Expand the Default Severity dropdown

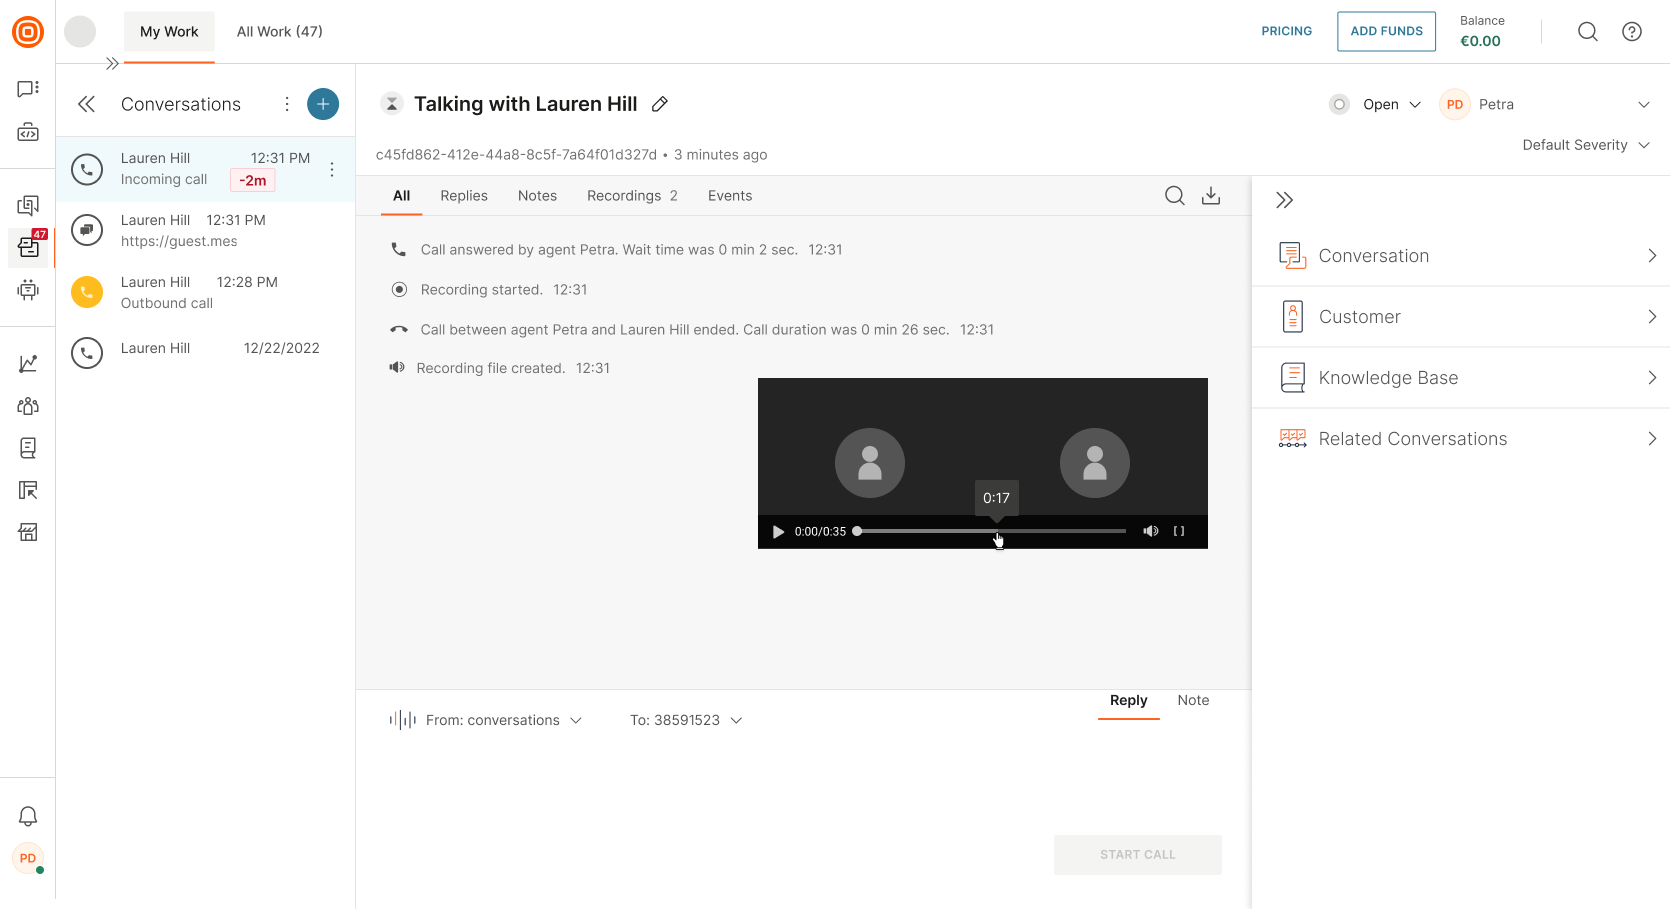pos(1585,145)
